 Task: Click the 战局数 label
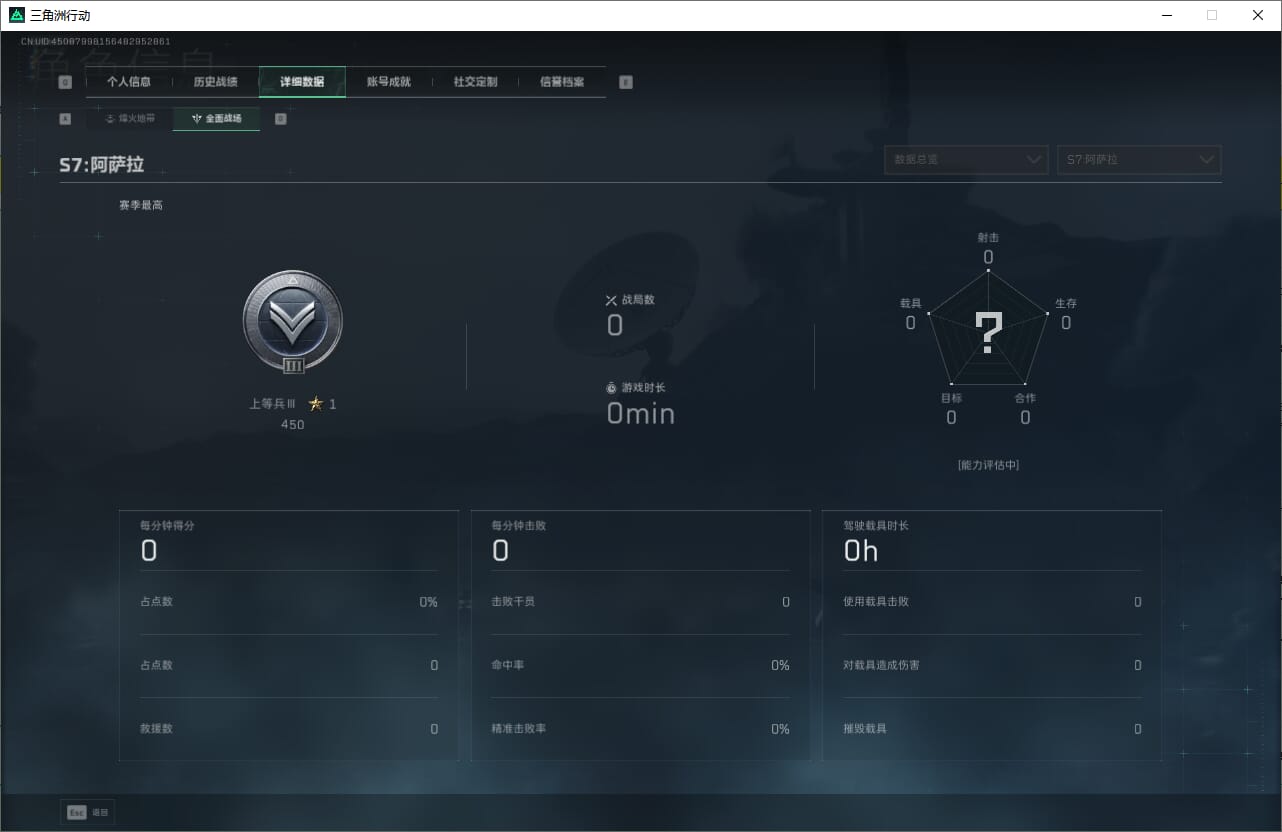tap(638, 300)
